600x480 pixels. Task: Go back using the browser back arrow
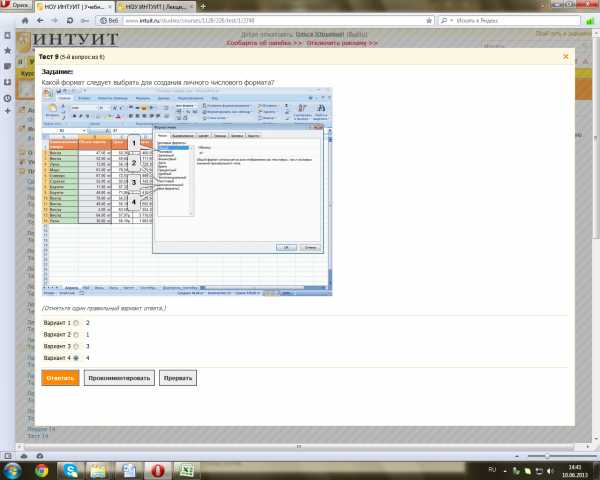[x=40, y=20]
